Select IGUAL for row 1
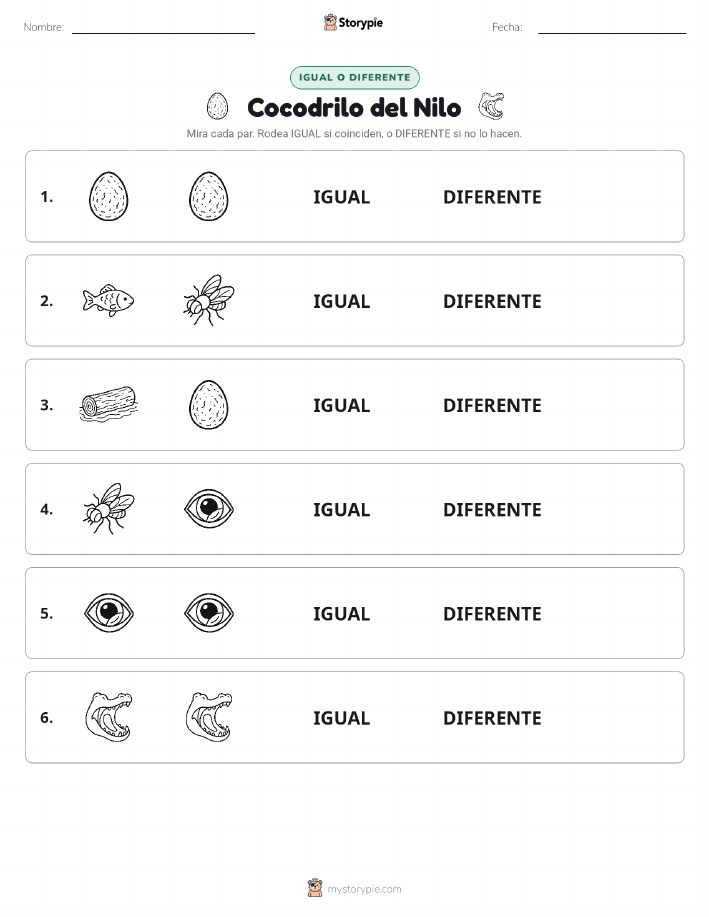Viewport: 709px width, 917px height. click(342, 197)
